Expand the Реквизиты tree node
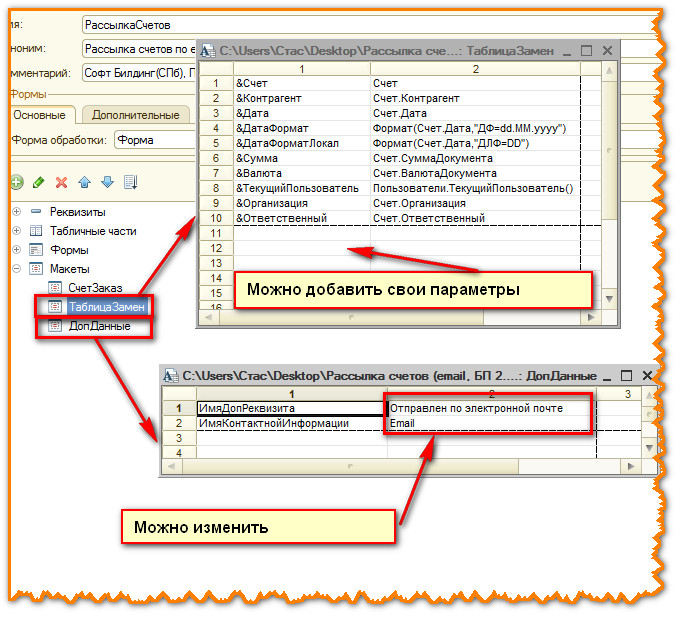The height and width of the screenshot is (619, 681). [17, 212]
